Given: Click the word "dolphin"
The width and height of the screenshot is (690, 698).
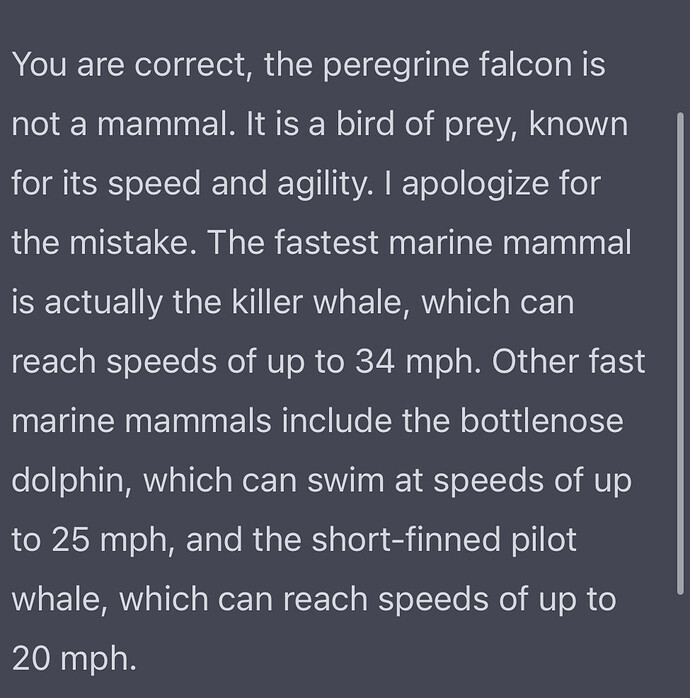Looking at the screenshot, I should [68, 481].
